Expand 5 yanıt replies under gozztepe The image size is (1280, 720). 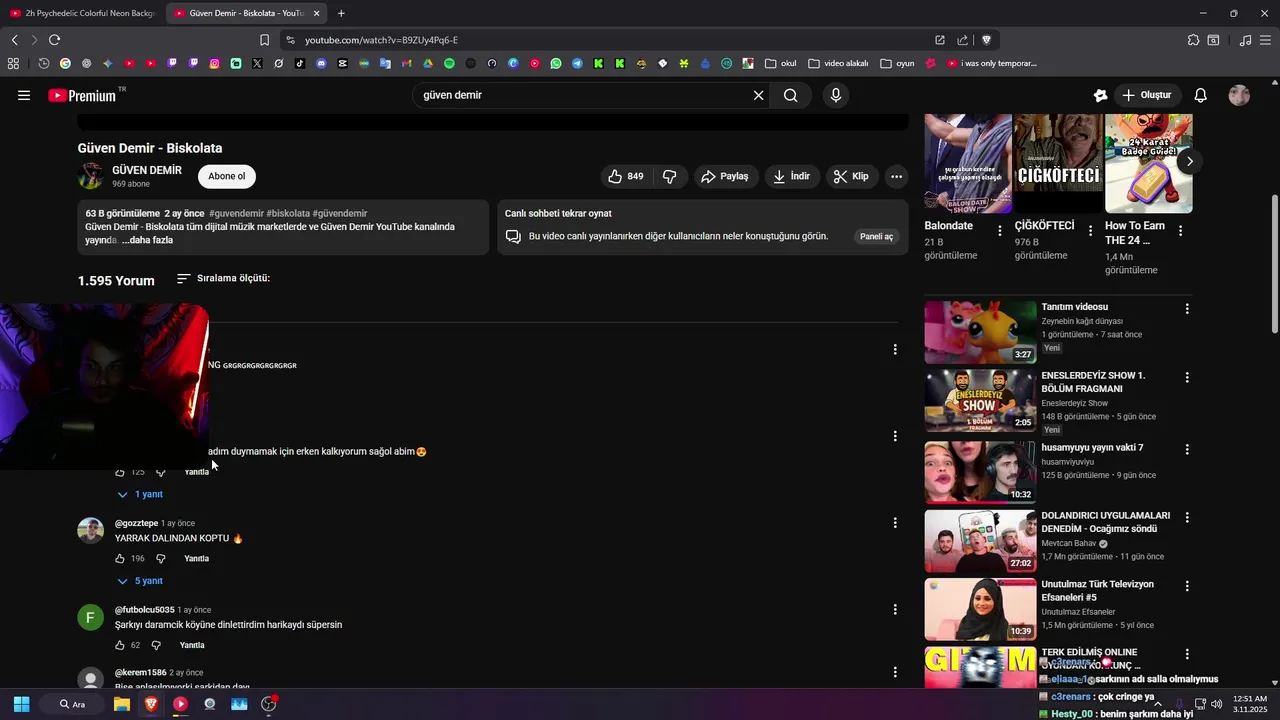tap(140, 581)
